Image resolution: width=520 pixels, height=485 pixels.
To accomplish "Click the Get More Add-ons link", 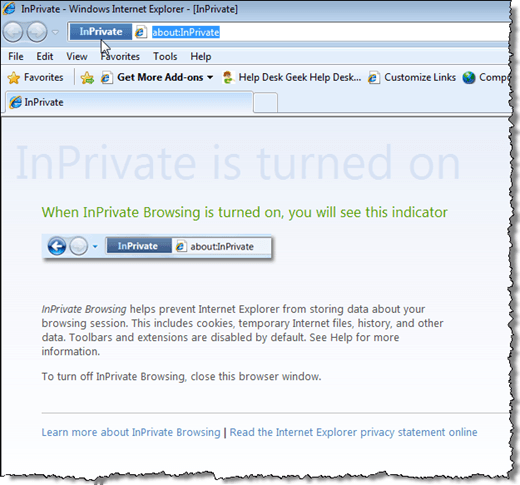I will 160,77.
